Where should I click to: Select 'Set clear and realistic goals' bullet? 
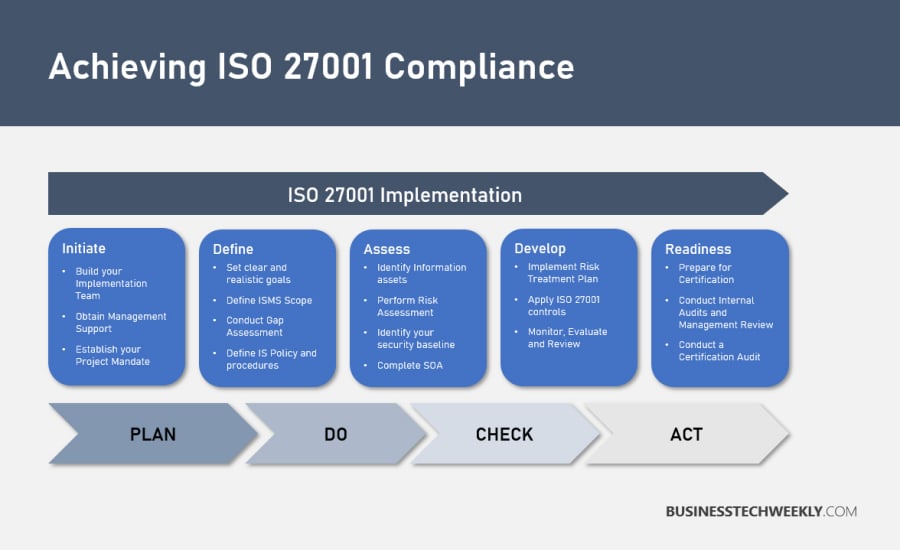[x=258, y=274]
